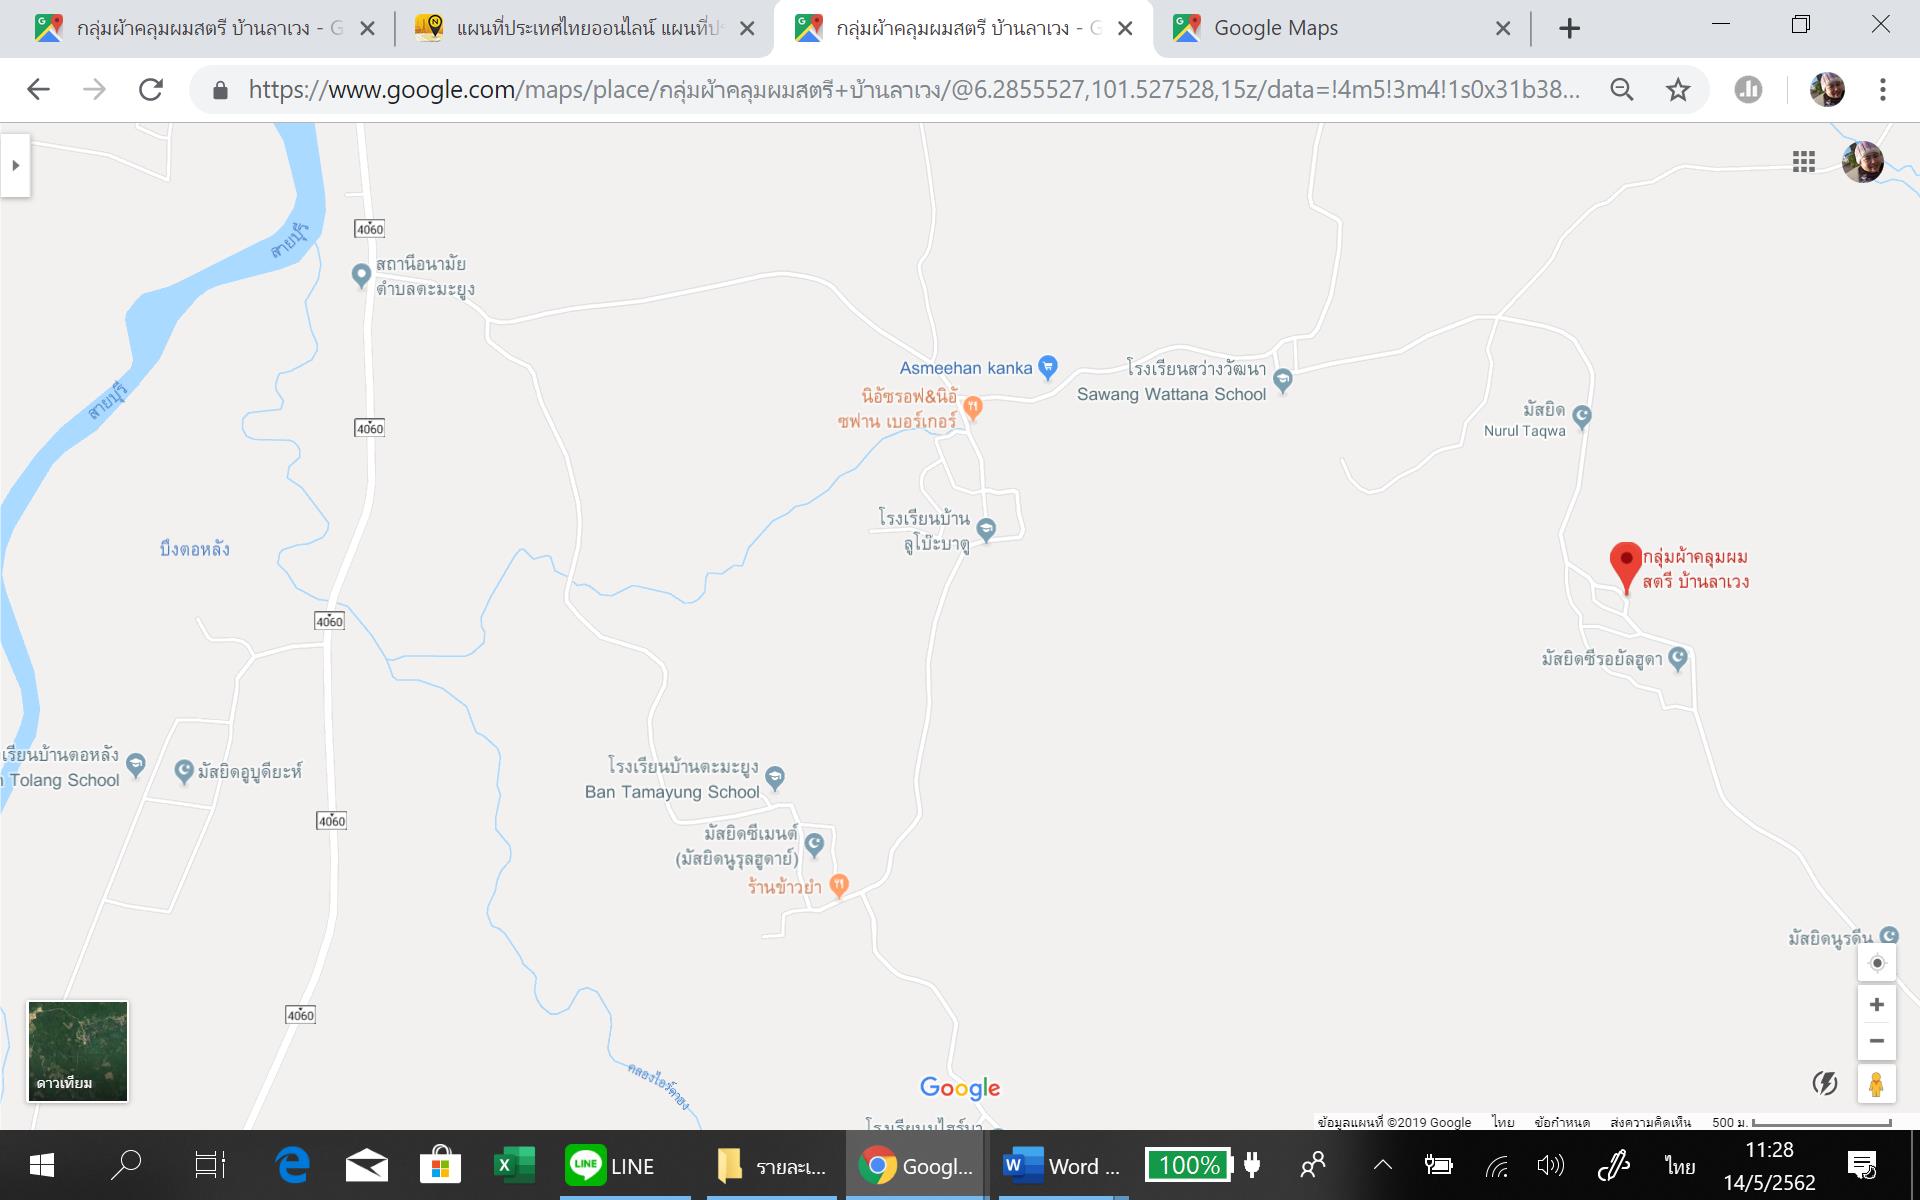This screenshot has height=1200, width=1920.
Task: Open LINE from the taskbar
Action: 610,1166
